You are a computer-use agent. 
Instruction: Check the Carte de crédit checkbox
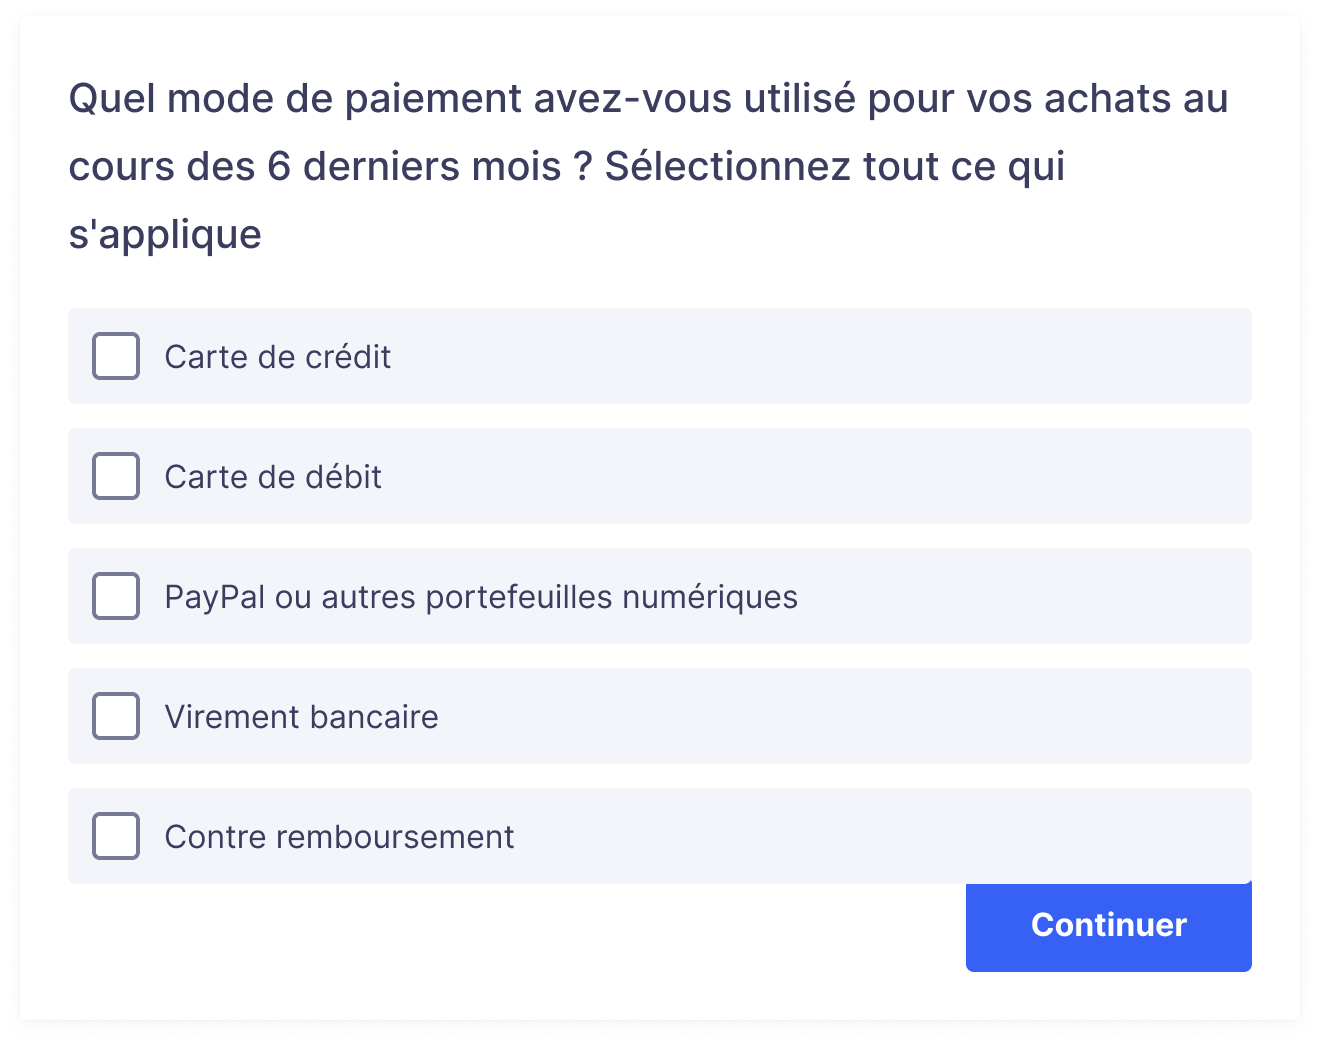tap(116, 356)
